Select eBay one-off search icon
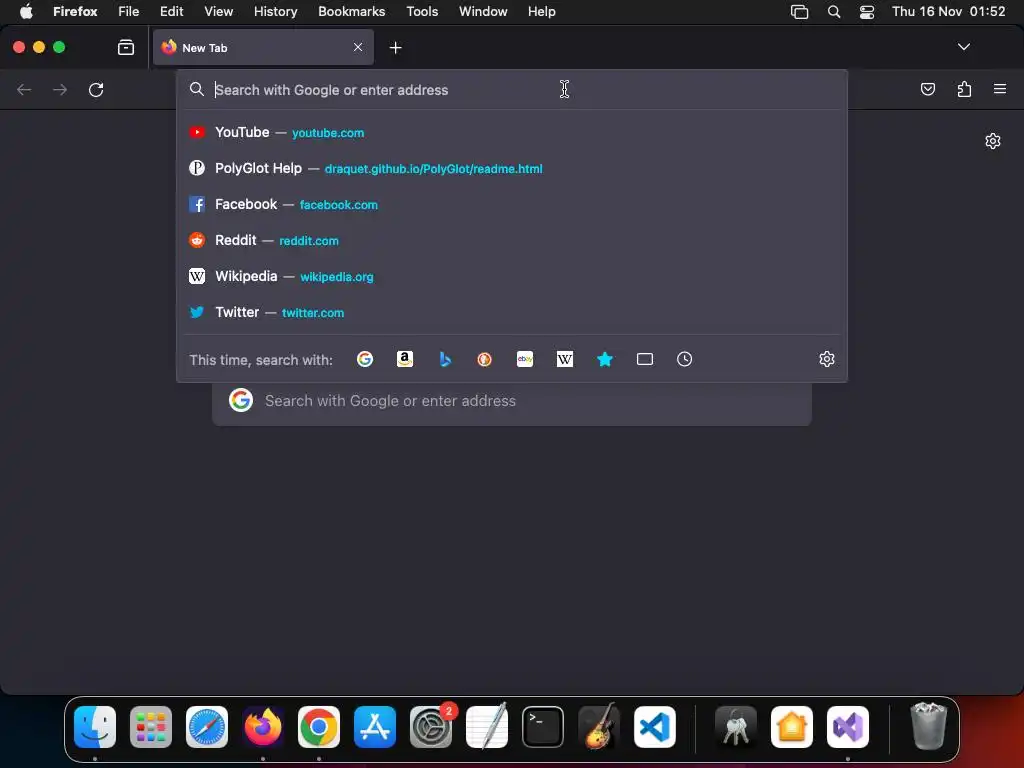 pyautogui.click(x=525, y=359)
